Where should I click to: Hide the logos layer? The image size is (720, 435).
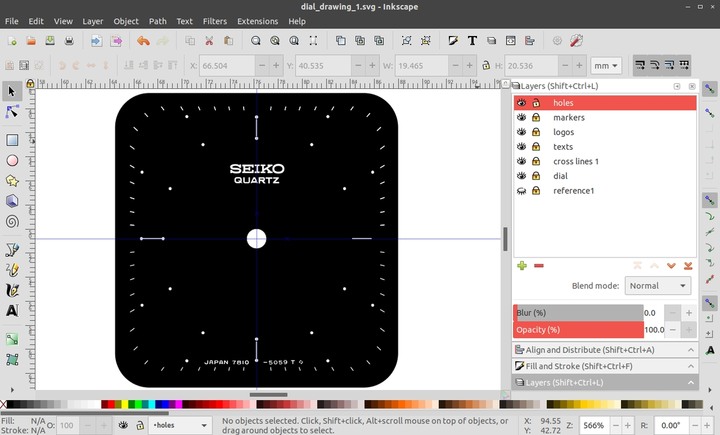coord(521,132)
